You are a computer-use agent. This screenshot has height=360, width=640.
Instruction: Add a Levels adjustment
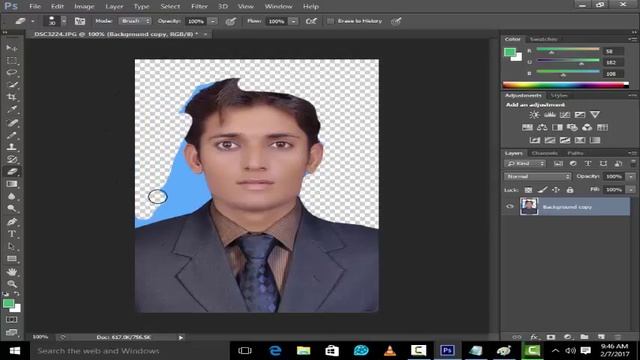pyautogui.click(x=549, y=115)
